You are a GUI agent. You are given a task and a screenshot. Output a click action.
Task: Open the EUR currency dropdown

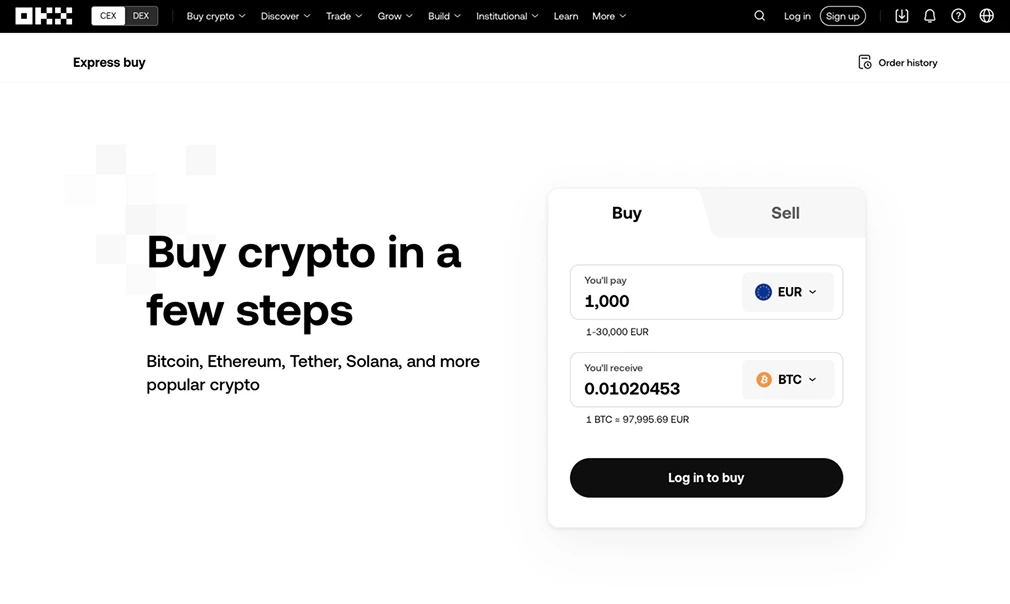pyautogui.click(x=788, y=292)
